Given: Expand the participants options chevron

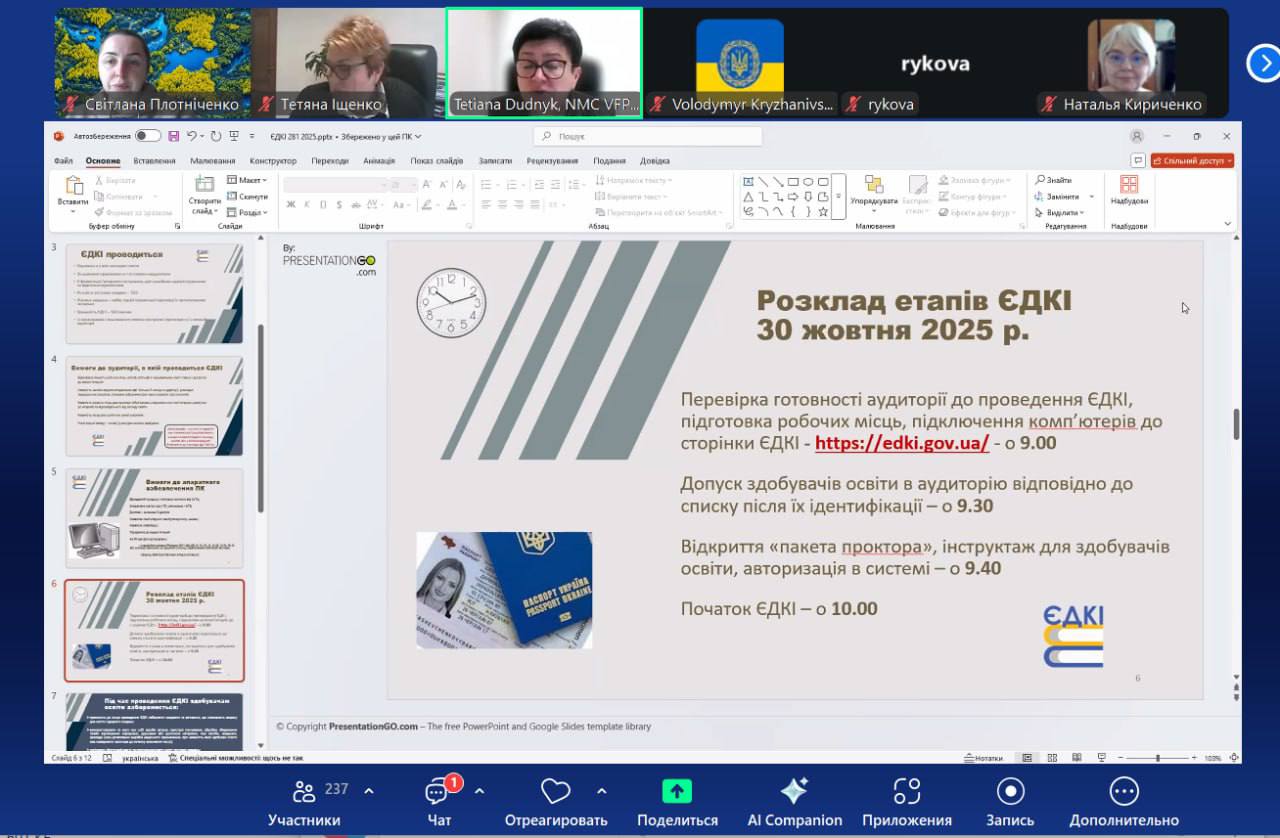Looking at the screenshot, I should (368, 791).
